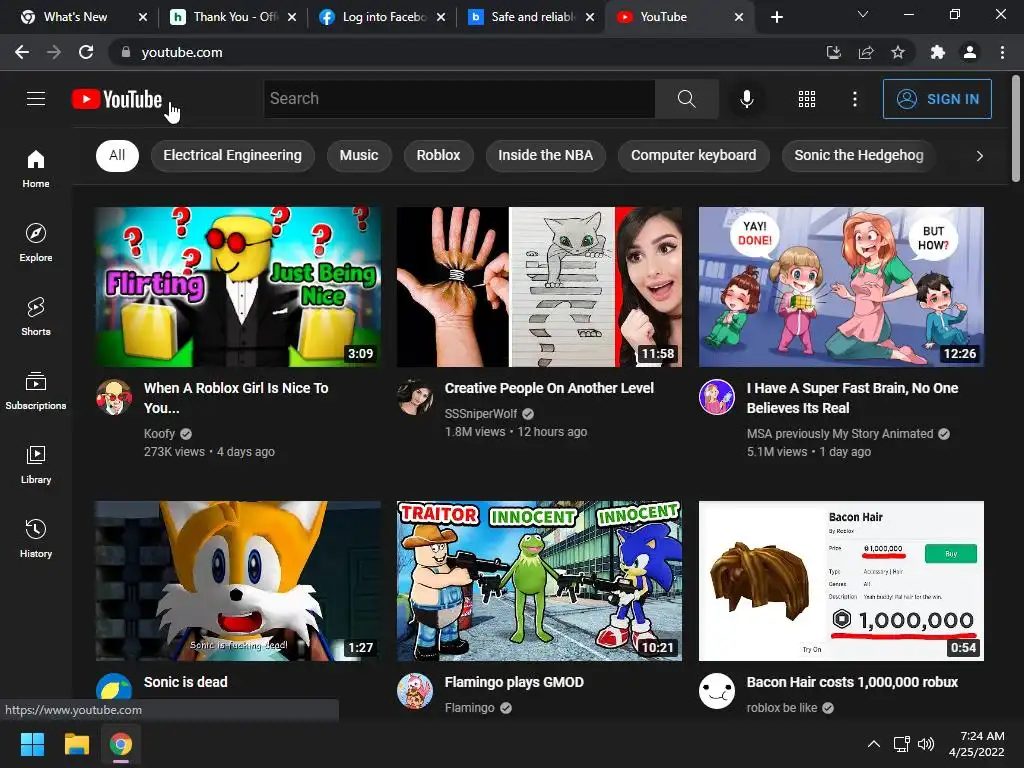Select the Roblox filter chip
The width and height of the screenshot is (1024, 768).
pyautogui.click(x=438, y=155)
